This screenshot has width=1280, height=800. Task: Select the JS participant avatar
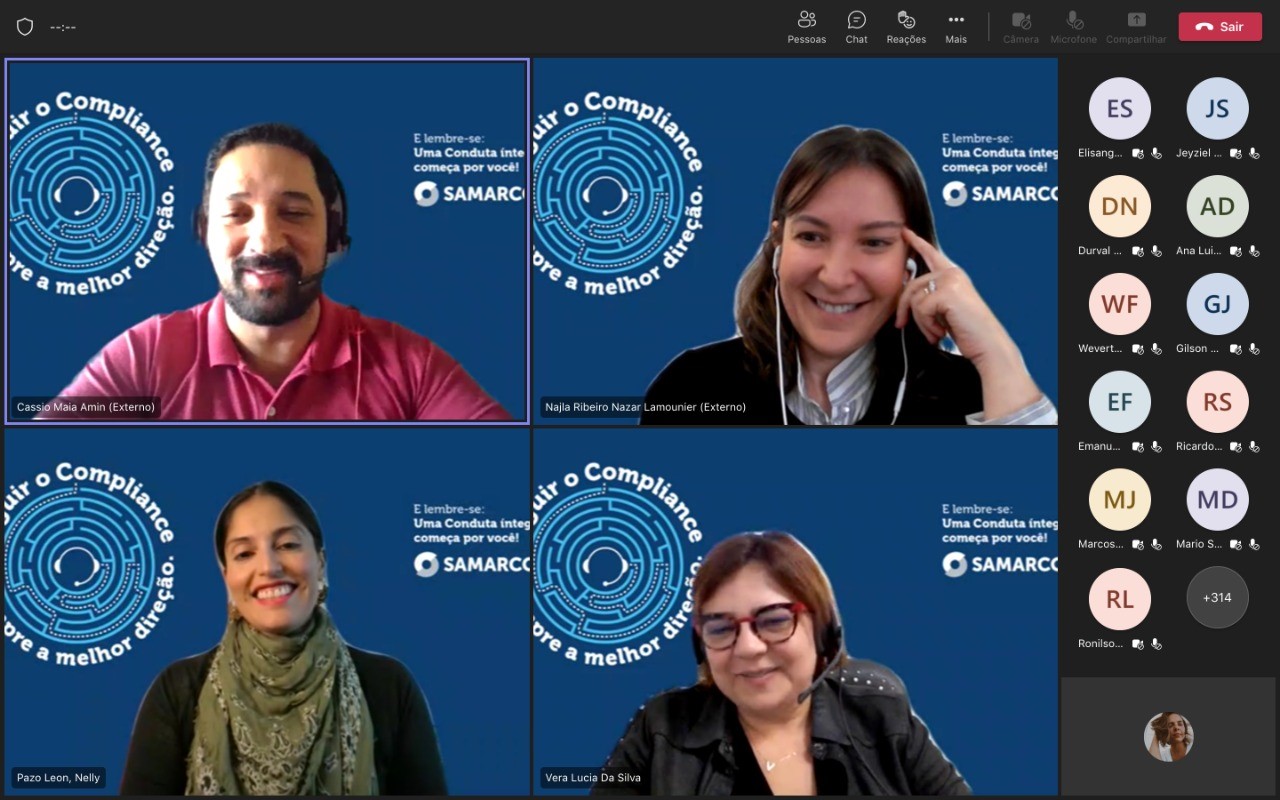click(x=1217, y=108)
